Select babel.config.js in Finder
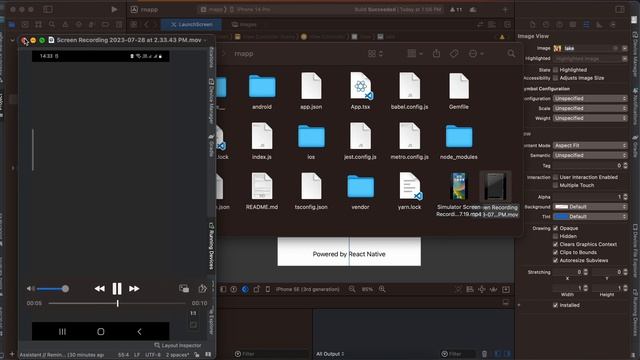The width and height of the screenshot is (640, 360). [x=409, y=91]
